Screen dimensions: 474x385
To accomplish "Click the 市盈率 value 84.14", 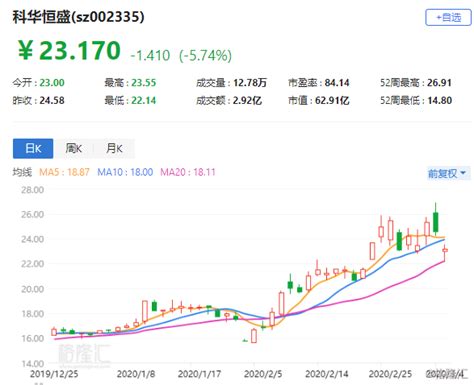I will click(x=337, y=83).
